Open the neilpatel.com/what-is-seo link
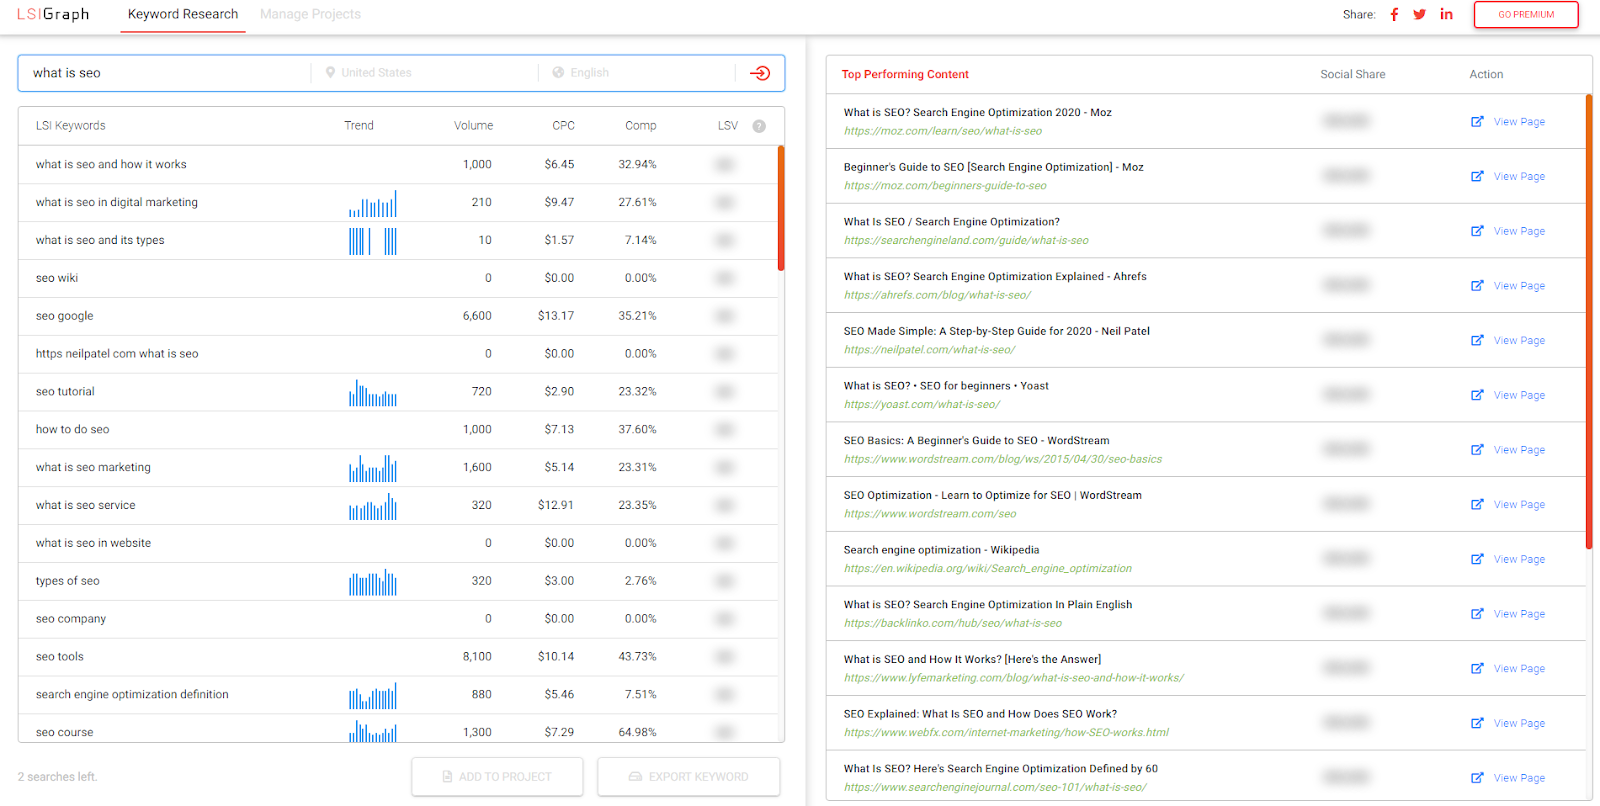This screenshot has width=1600, height=806. (929, 350)
